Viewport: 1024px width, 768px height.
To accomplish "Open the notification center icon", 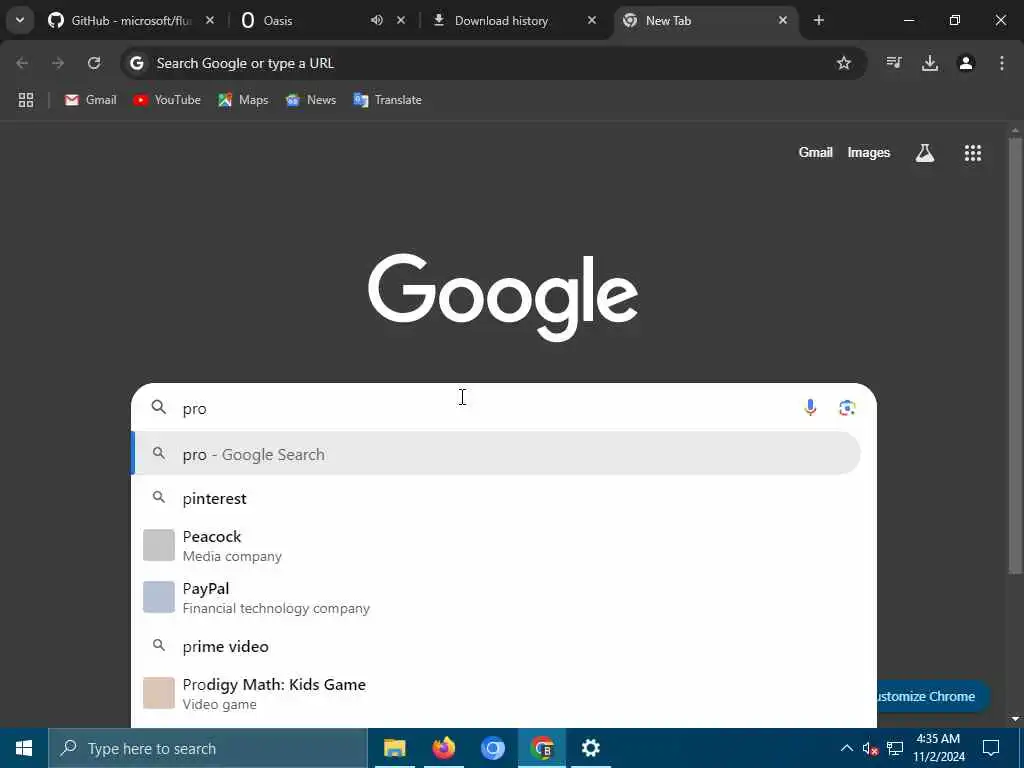I will pyautogui.click(x=991, y=748).
